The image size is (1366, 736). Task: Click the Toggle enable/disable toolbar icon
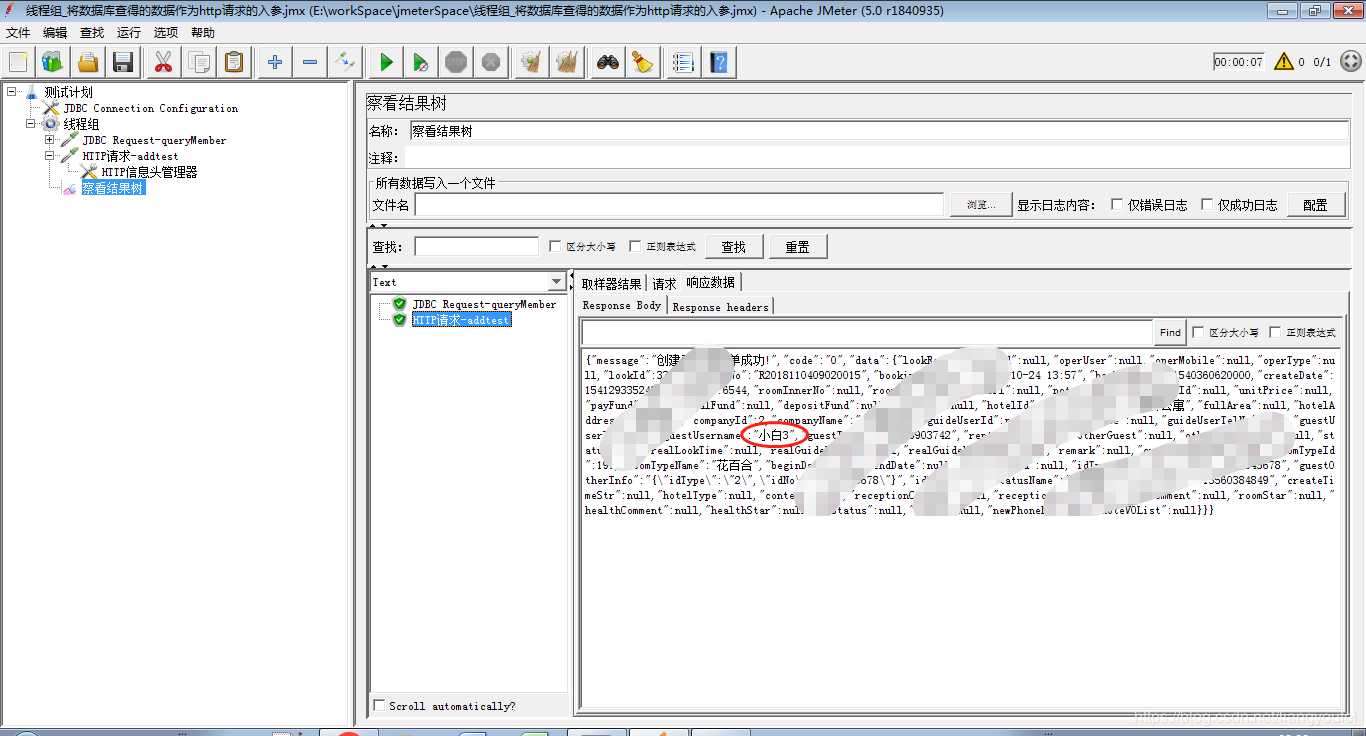[344, 63]
